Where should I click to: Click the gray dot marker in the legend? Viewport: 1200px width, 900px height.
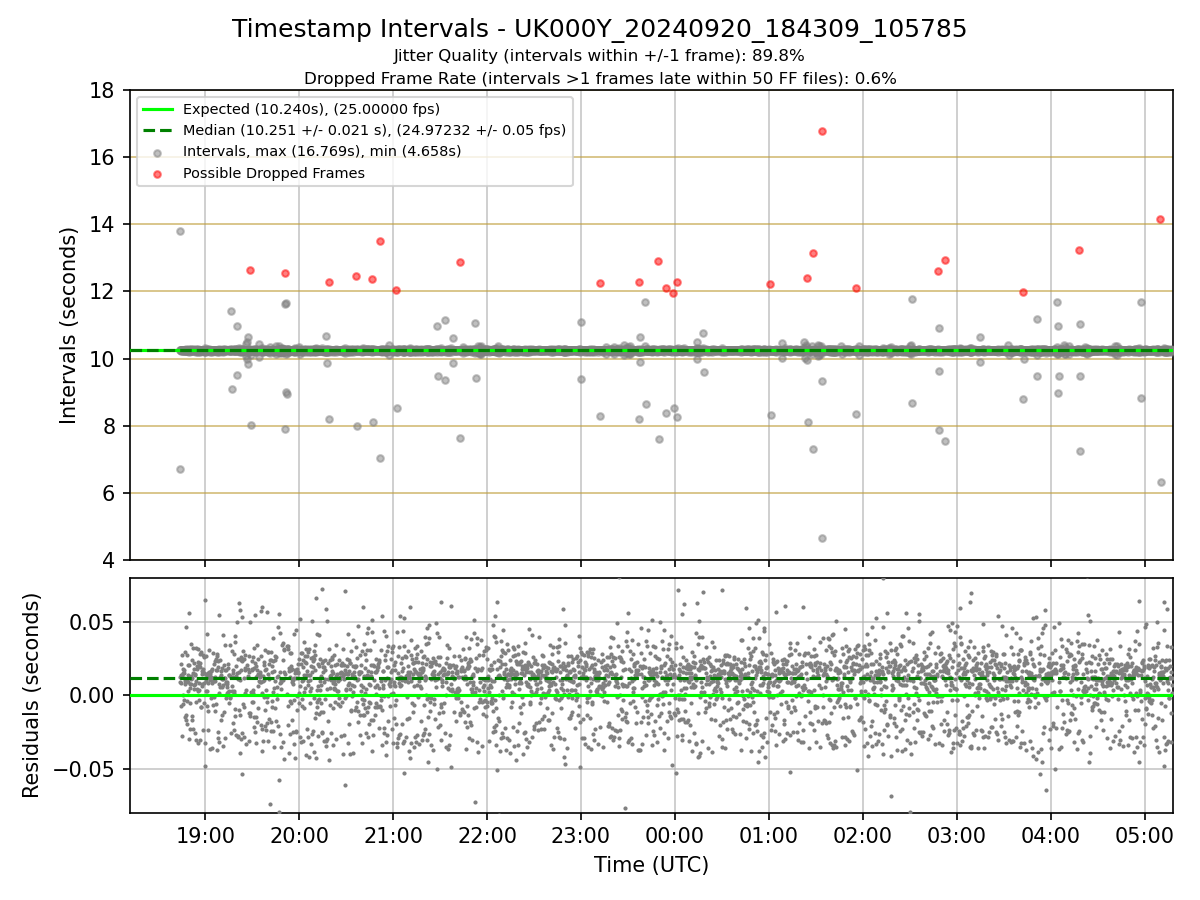[x=159, y=152]
